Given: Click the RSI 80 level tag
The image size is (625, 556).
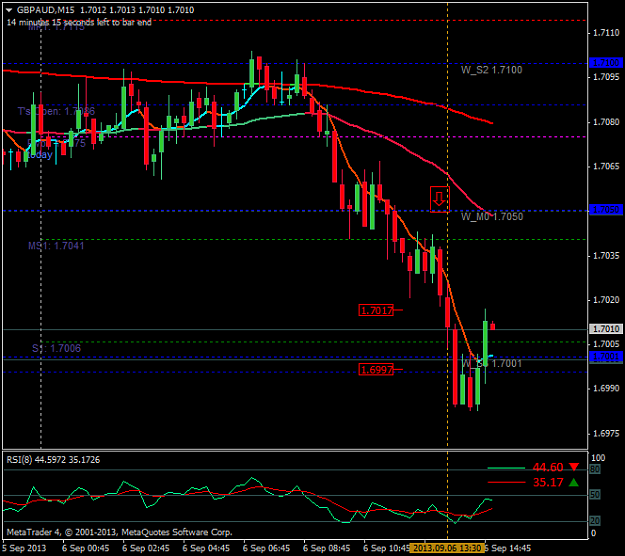Looking at the screenshot, I should click(x=595, y=470).
